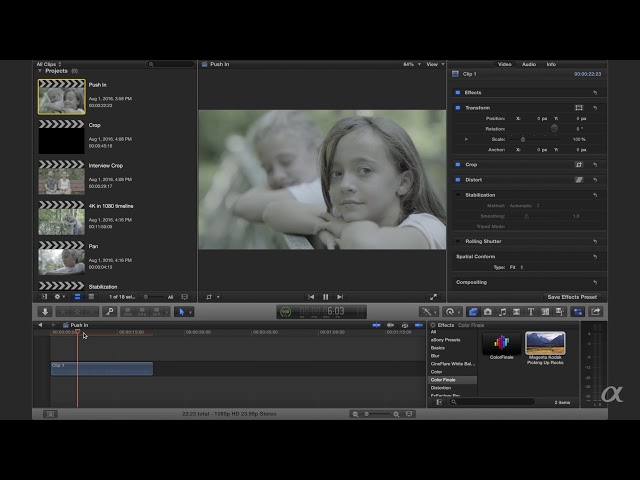Reset the Transform parameters
Image resolution: width=640 pixels, height=480 pixels.
tap(595, 108)
